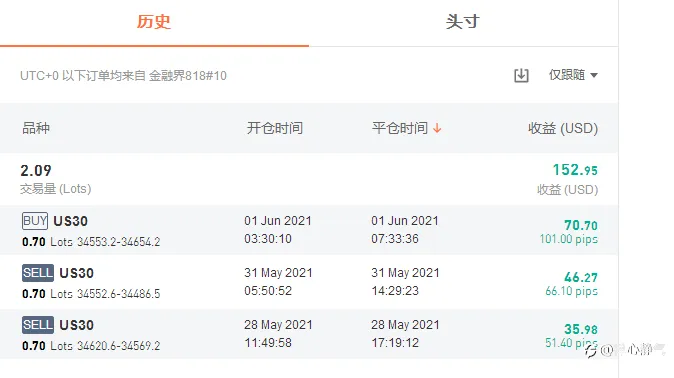Click the 金融界818#10 source text

pos(187,76)
